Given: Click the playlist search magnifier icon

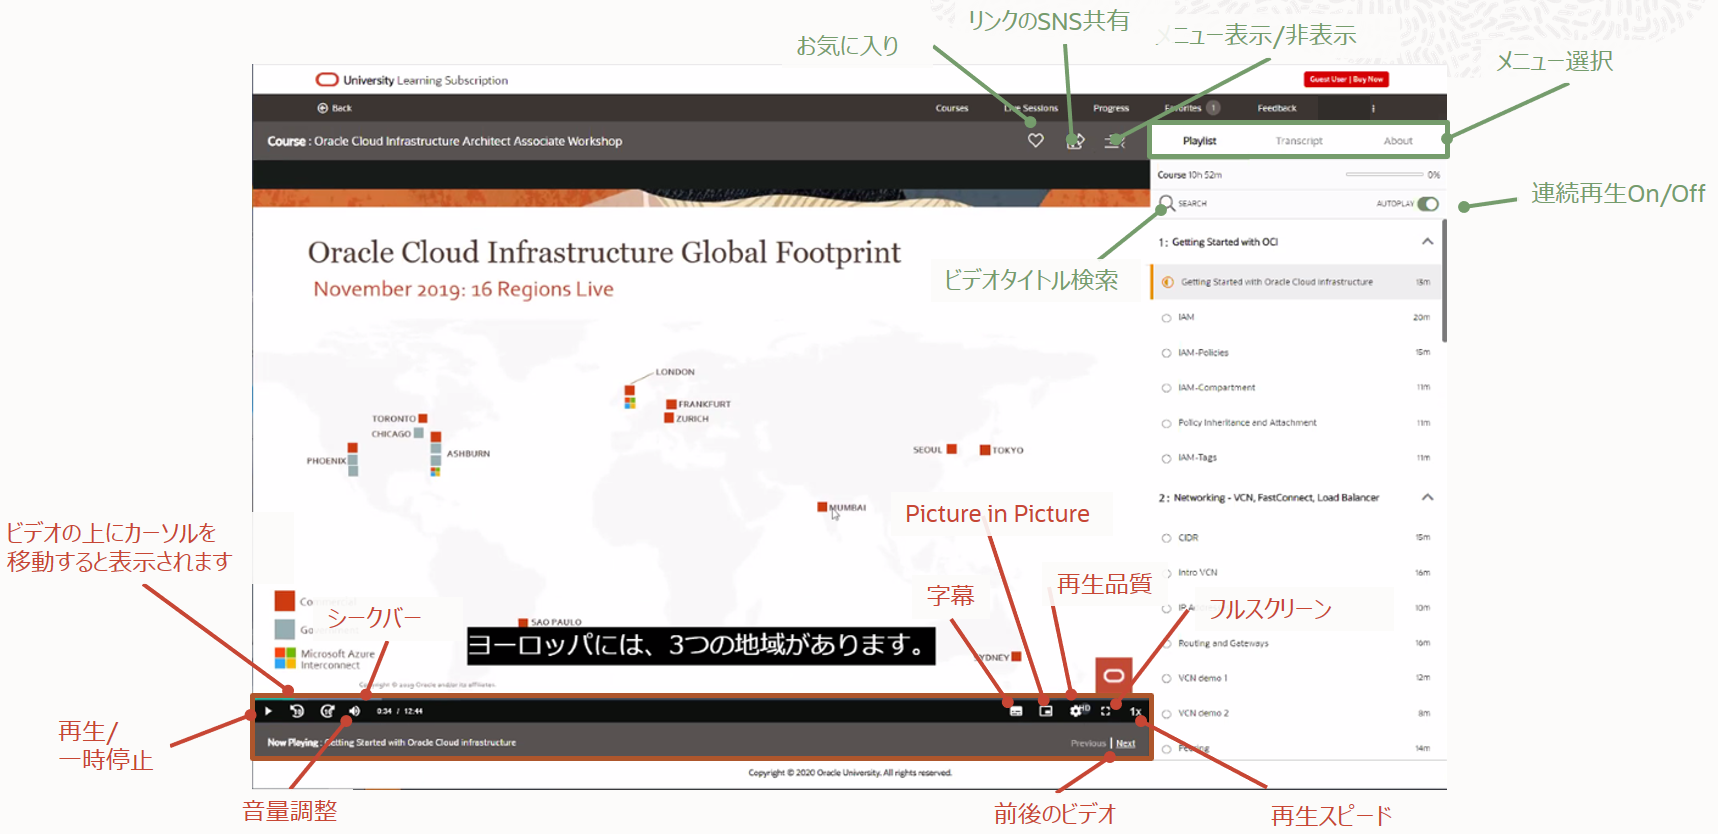Looking at the screenshot, I should (x=1166, y=203).
